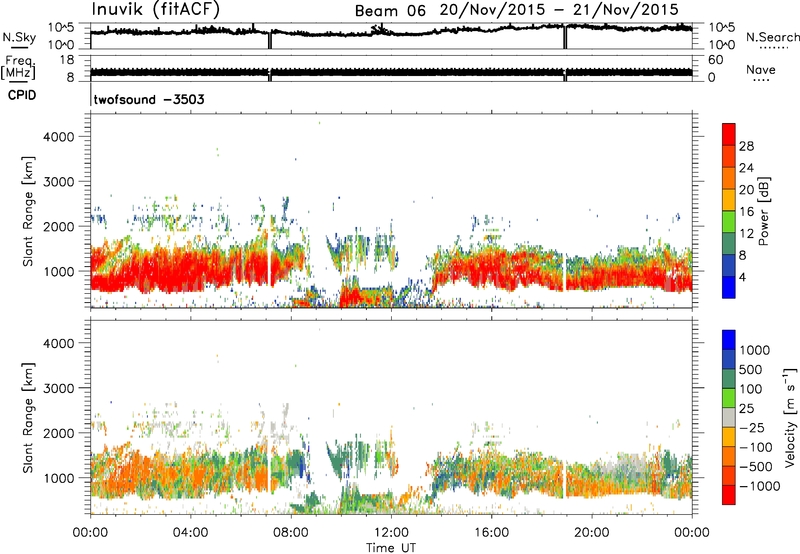The width and height of the screenshot is (800, 554).
Task: Click the '60' Nave axis tick
Action: [x=715, y=60]
